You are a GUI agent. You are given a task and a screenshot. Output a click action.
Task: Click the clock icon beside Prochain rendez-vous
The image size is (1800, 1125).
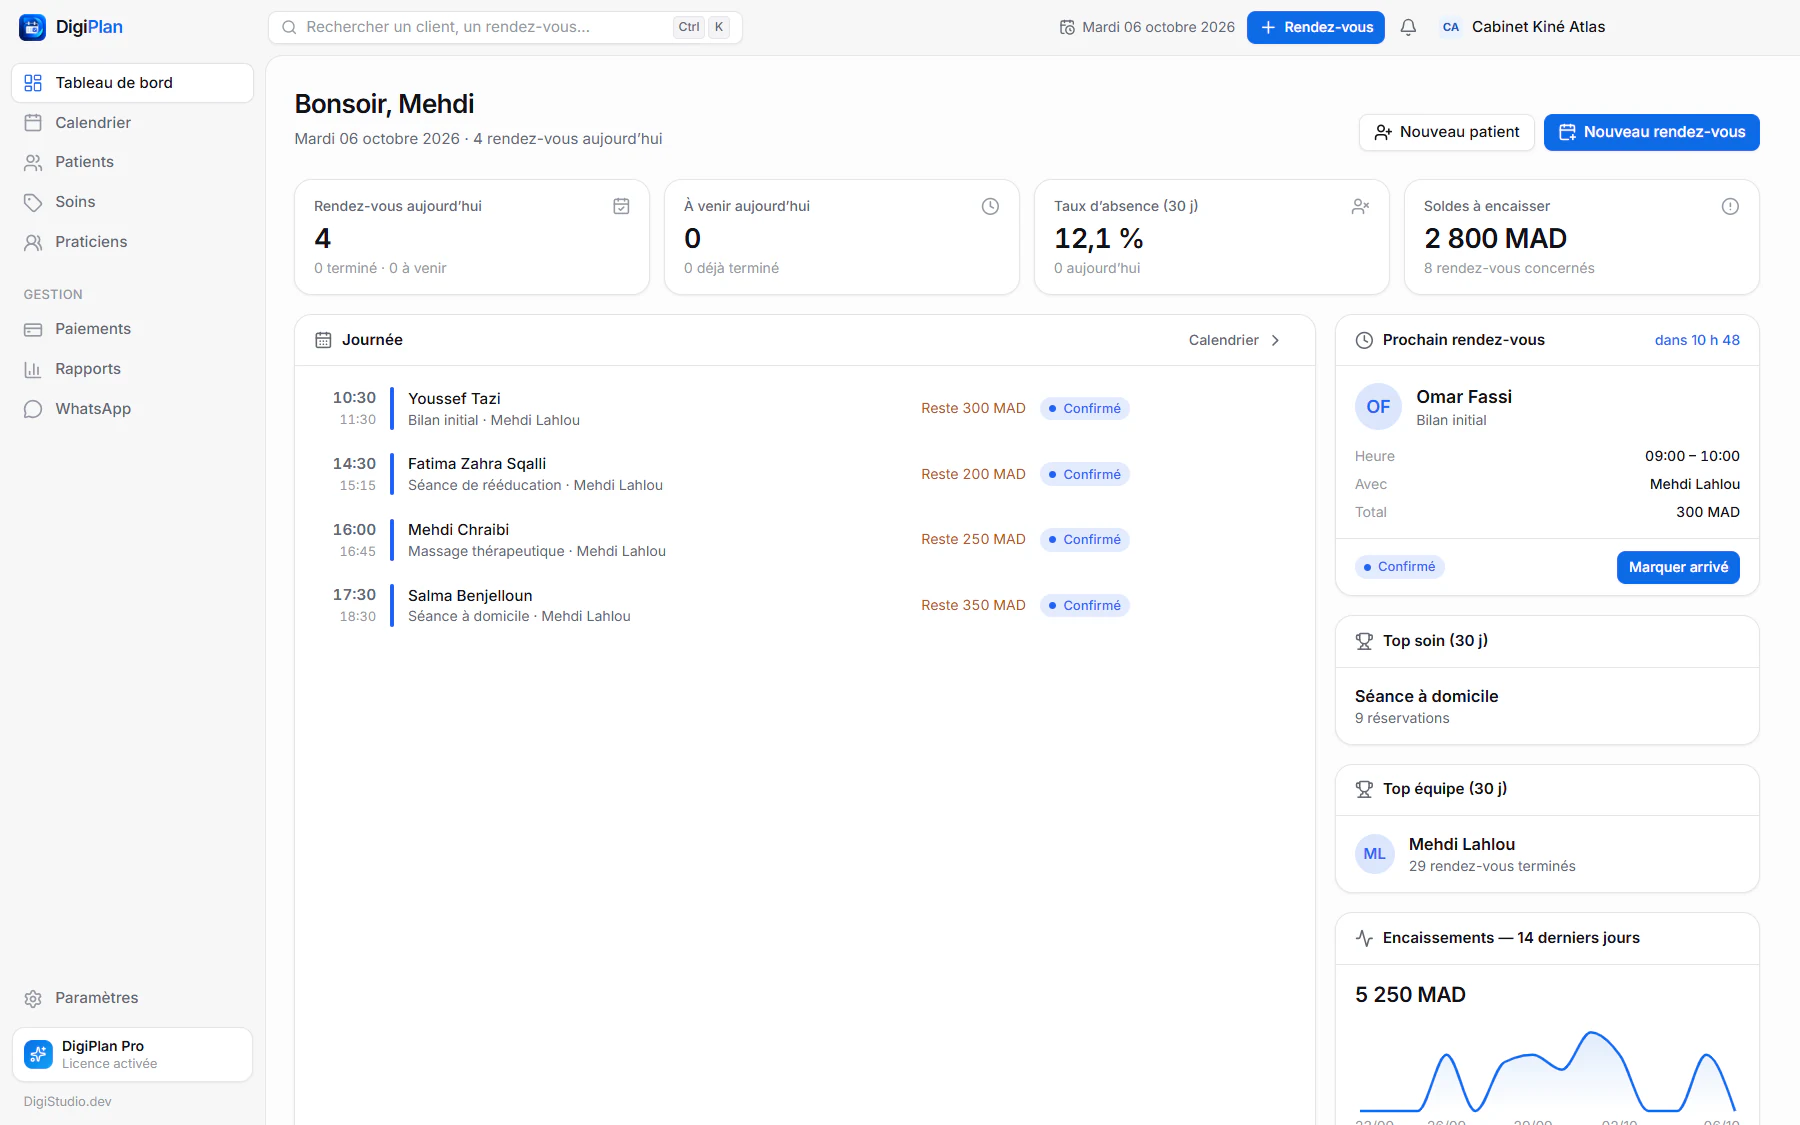1364,340
